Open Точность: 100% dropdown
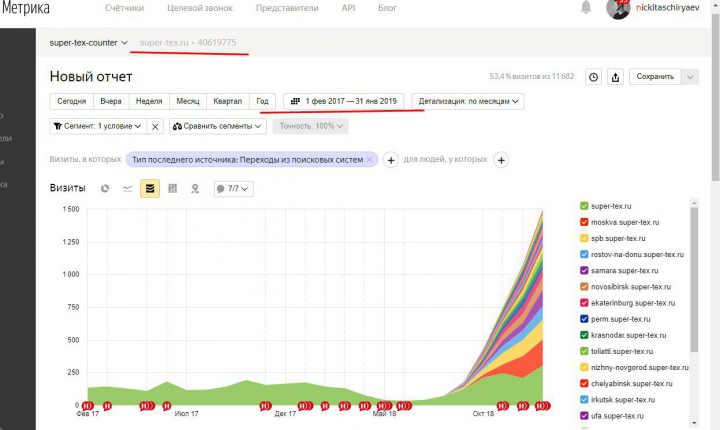 click(310, 126)
